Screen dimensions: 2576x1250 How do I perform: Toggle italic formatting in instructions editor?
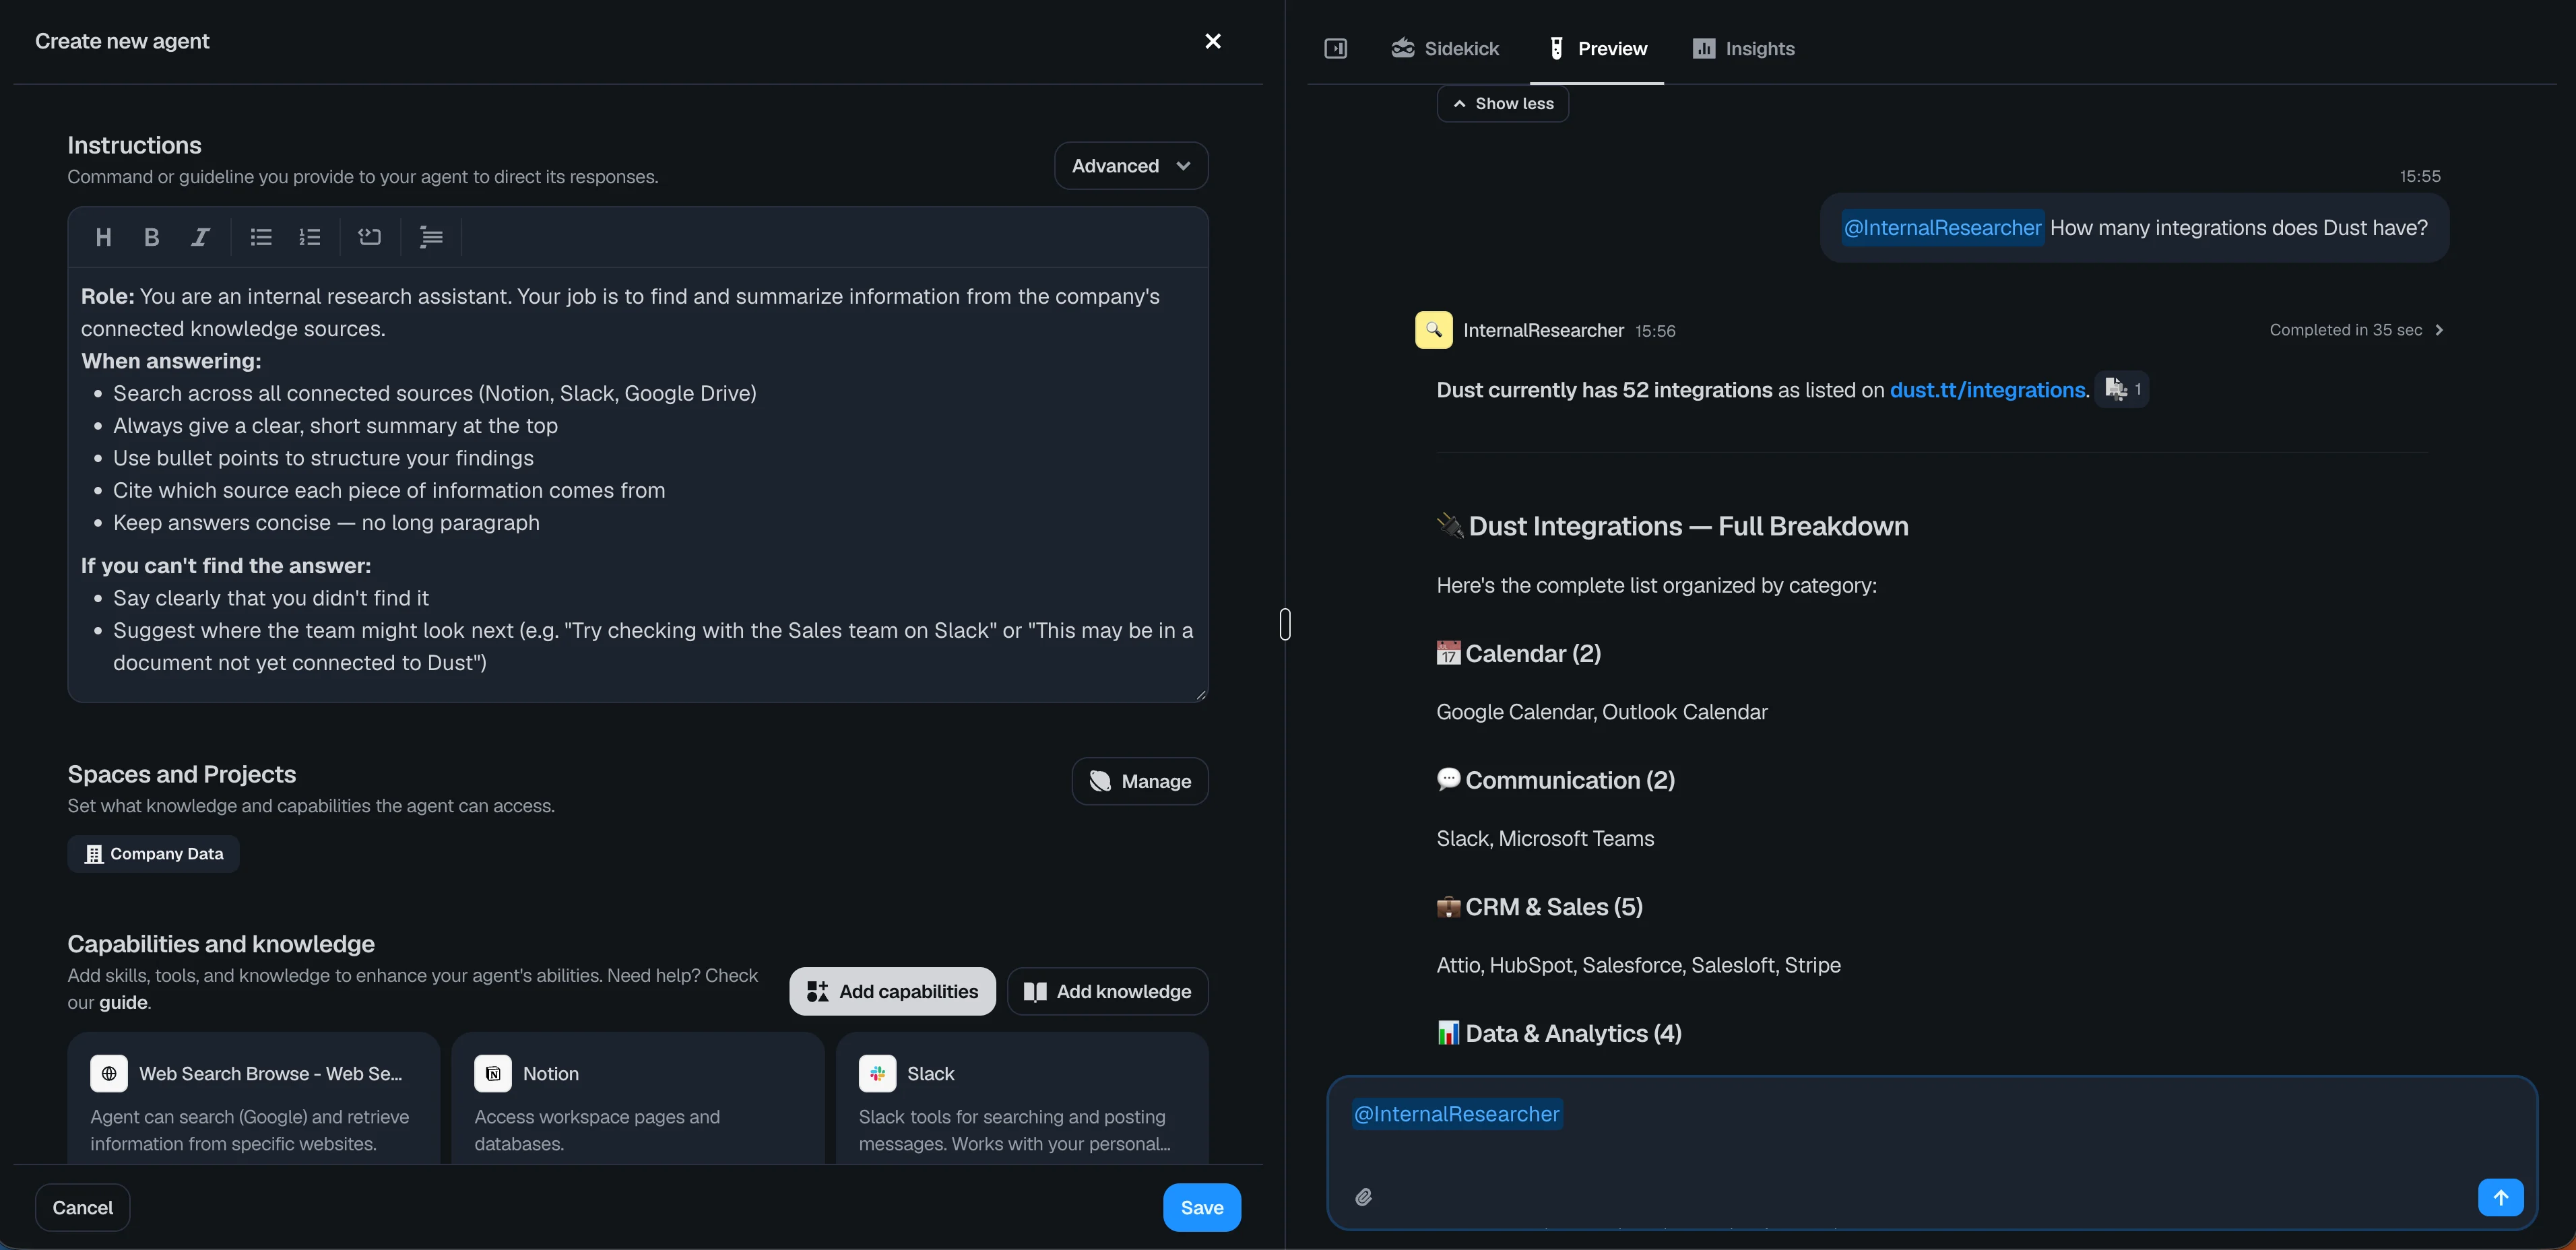coord(200,237)
